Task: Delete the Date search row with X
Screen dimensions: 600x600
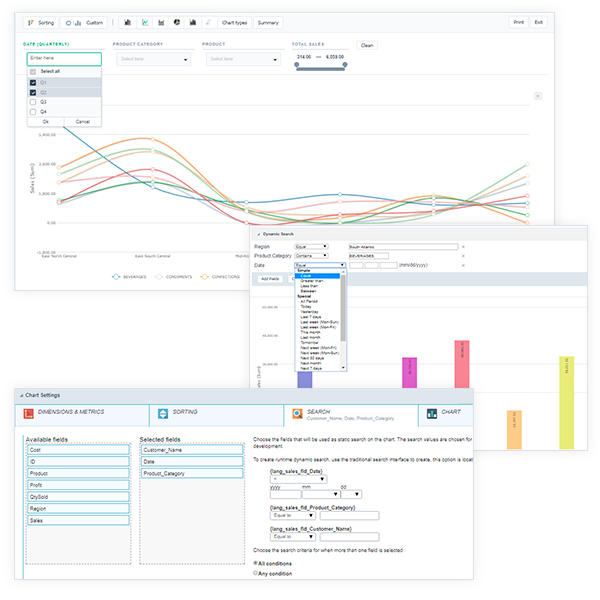Action: [463, 265]
